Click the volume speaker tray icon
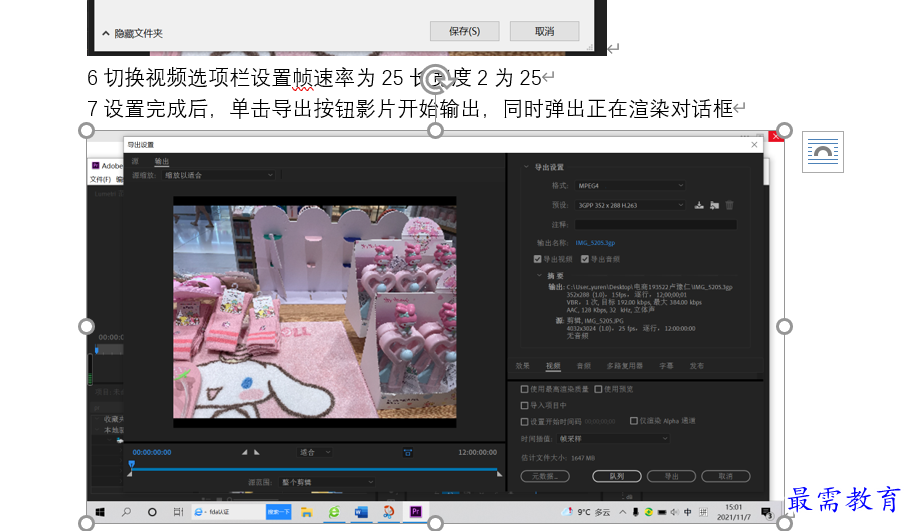Screen dimensions: 909x531 pos(674,512)
